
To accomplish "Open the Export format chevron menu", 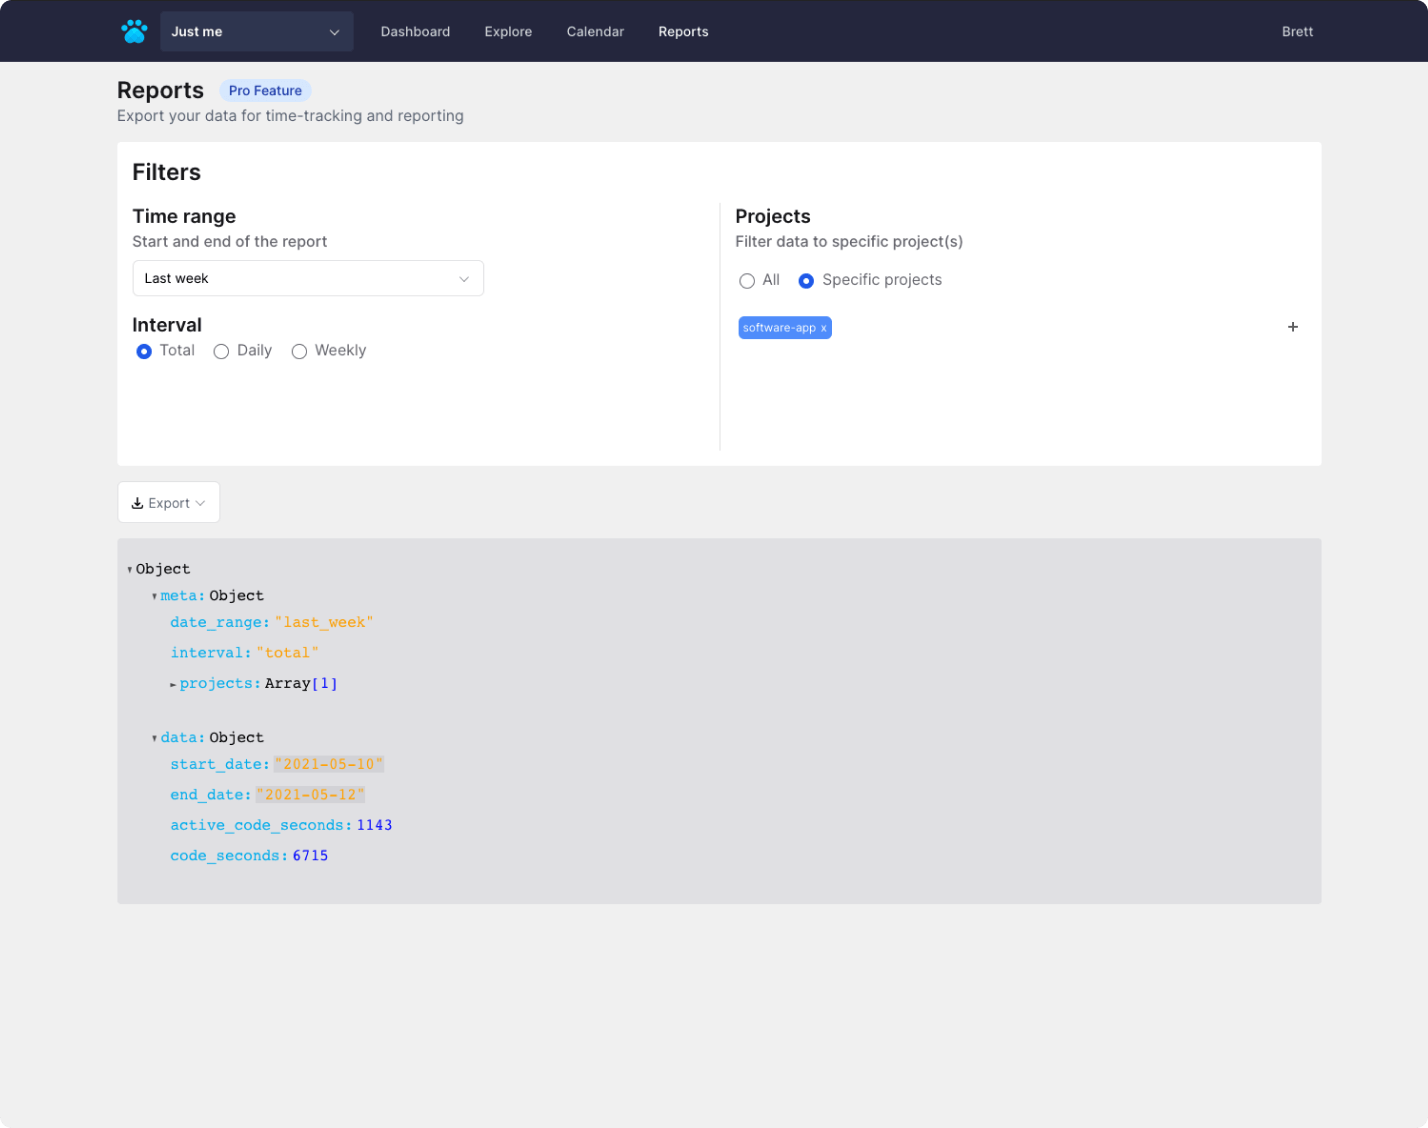I will coord(199,502).
